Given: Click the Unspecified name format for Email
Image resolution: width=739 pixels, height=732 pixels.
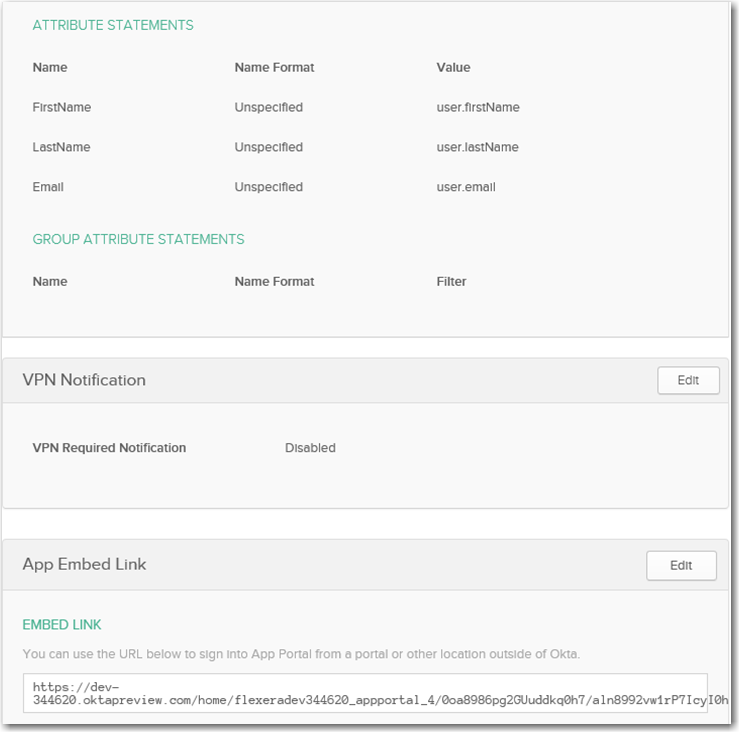Looking at the screenshot, I should click(268, 187).
